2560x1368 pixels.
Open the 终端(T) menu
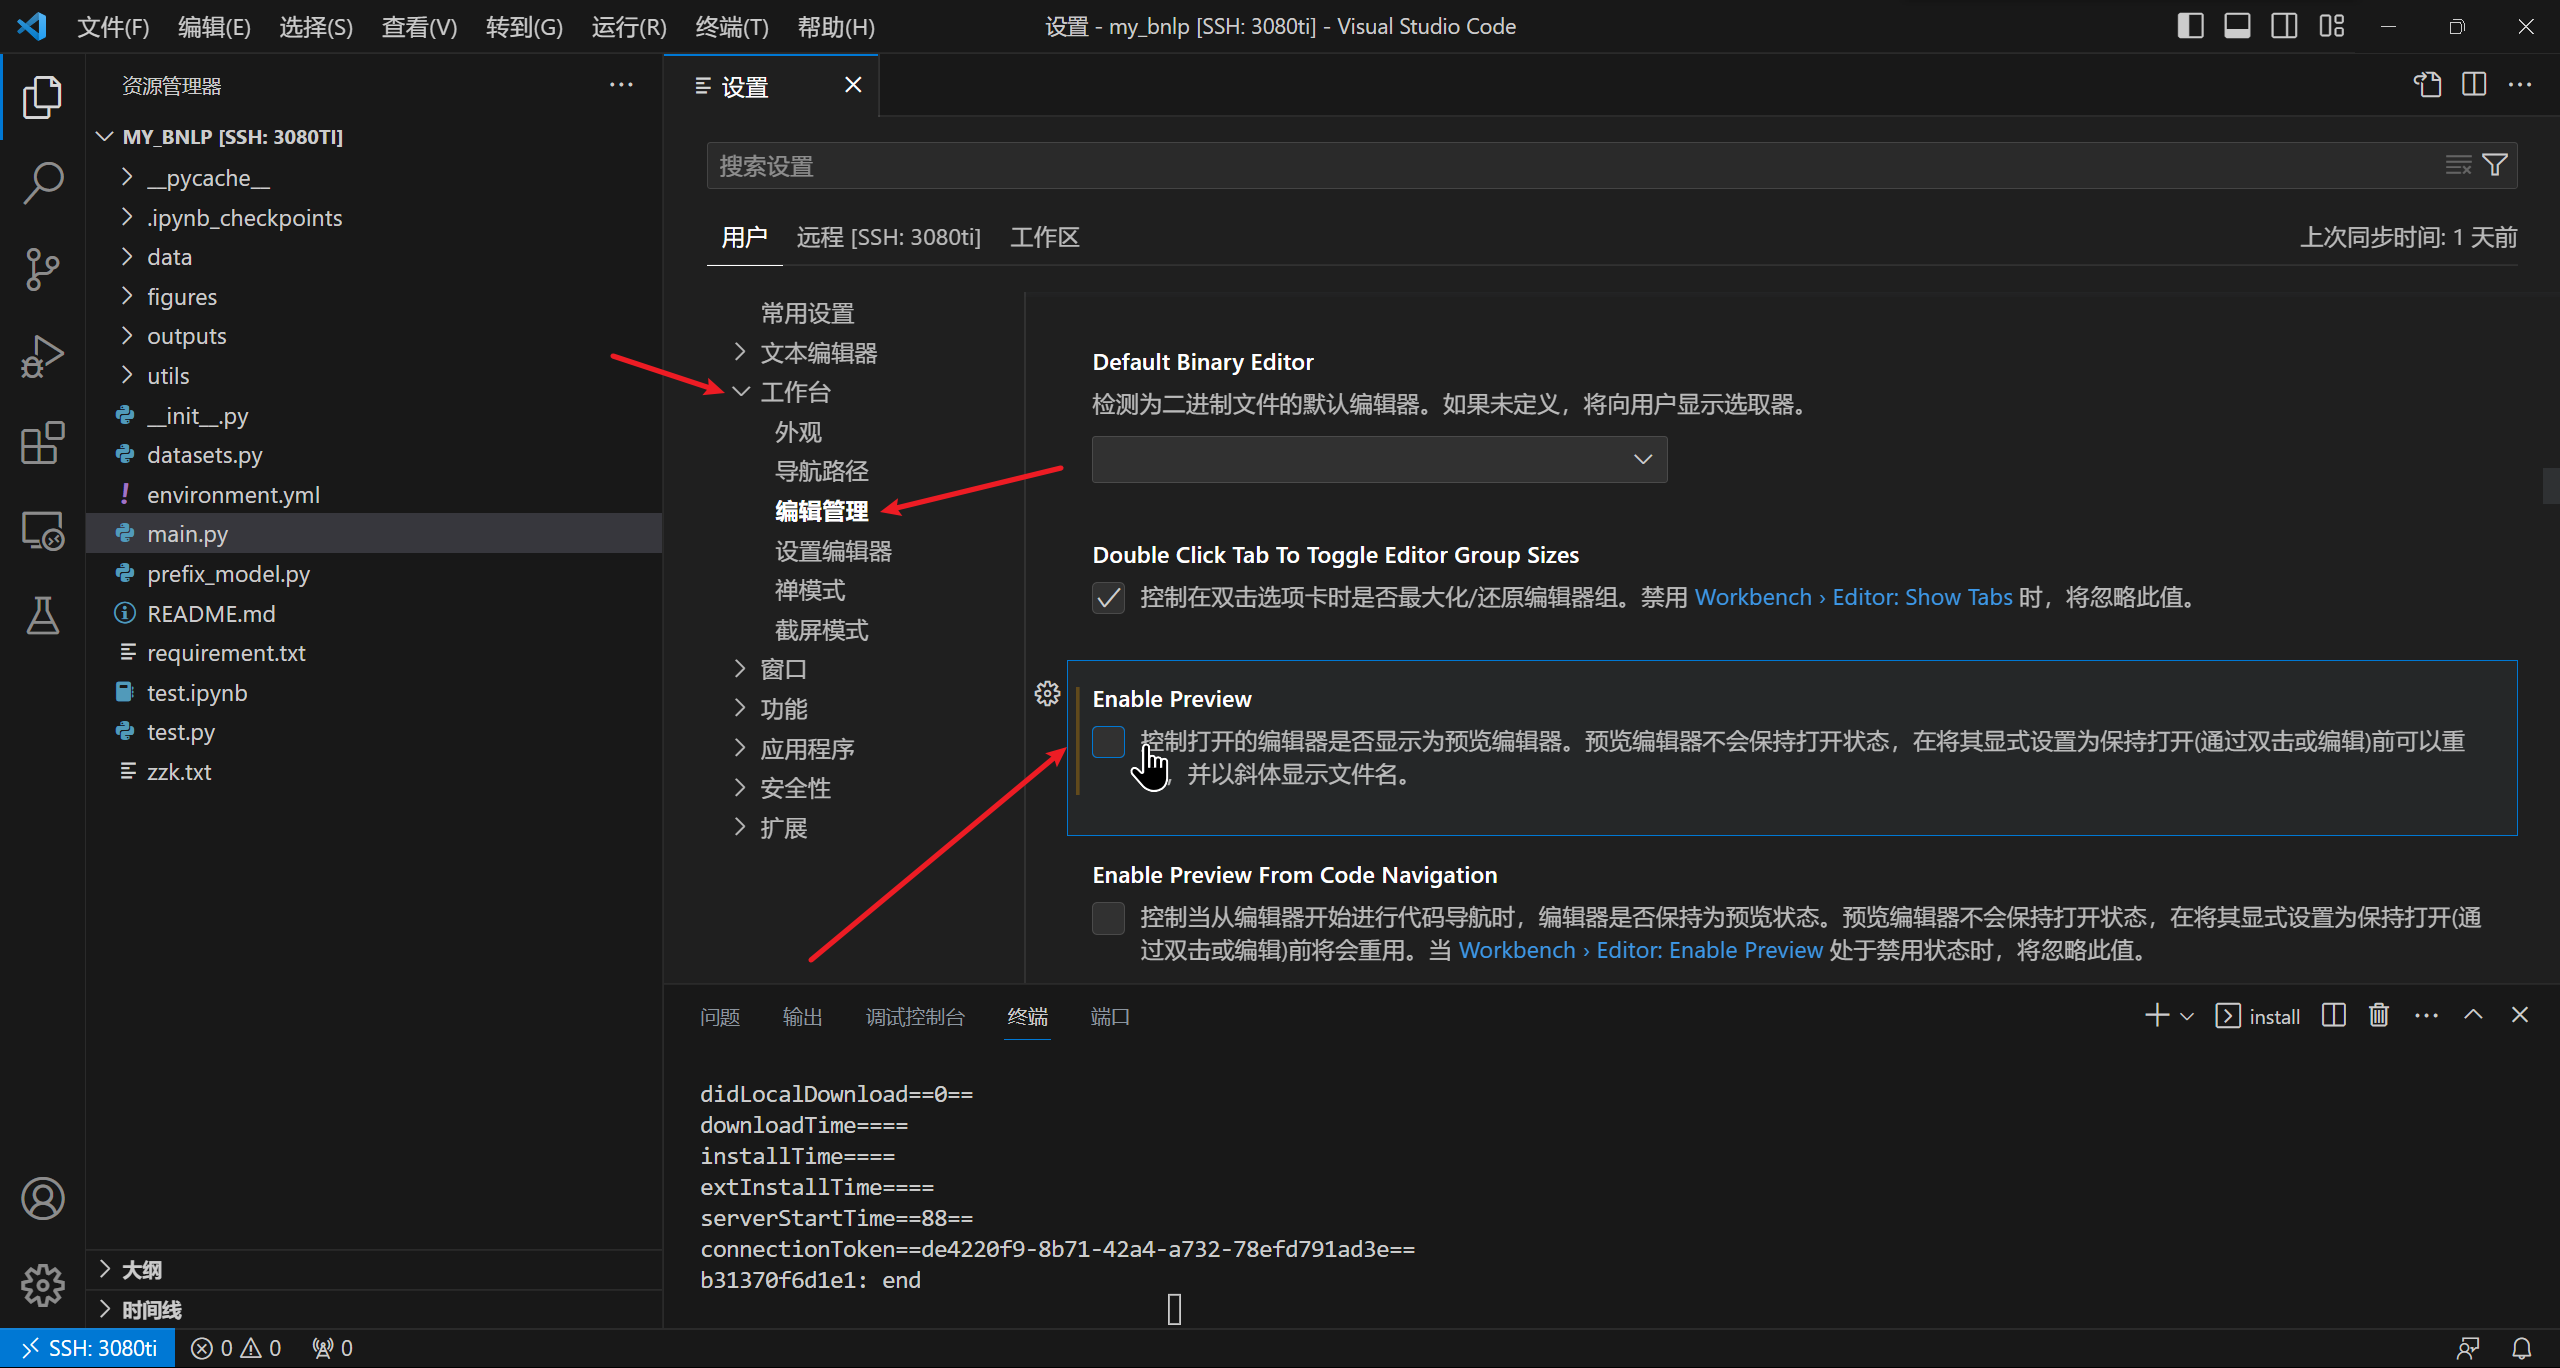pos(732,27)
